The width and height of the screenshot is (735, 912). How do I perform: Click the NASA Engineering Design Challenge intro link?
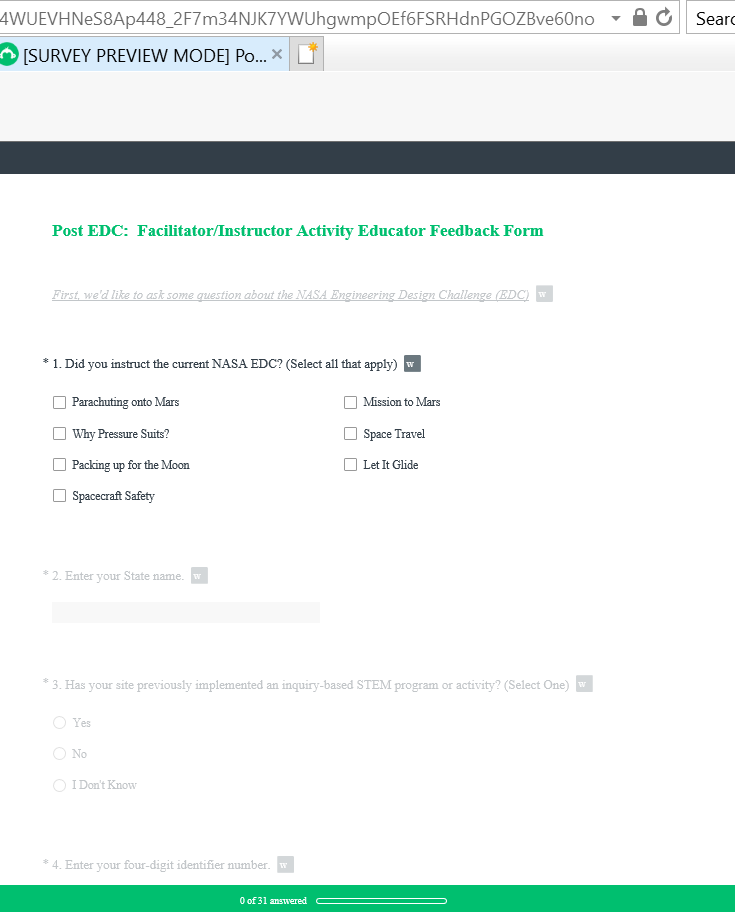point(290,295)
